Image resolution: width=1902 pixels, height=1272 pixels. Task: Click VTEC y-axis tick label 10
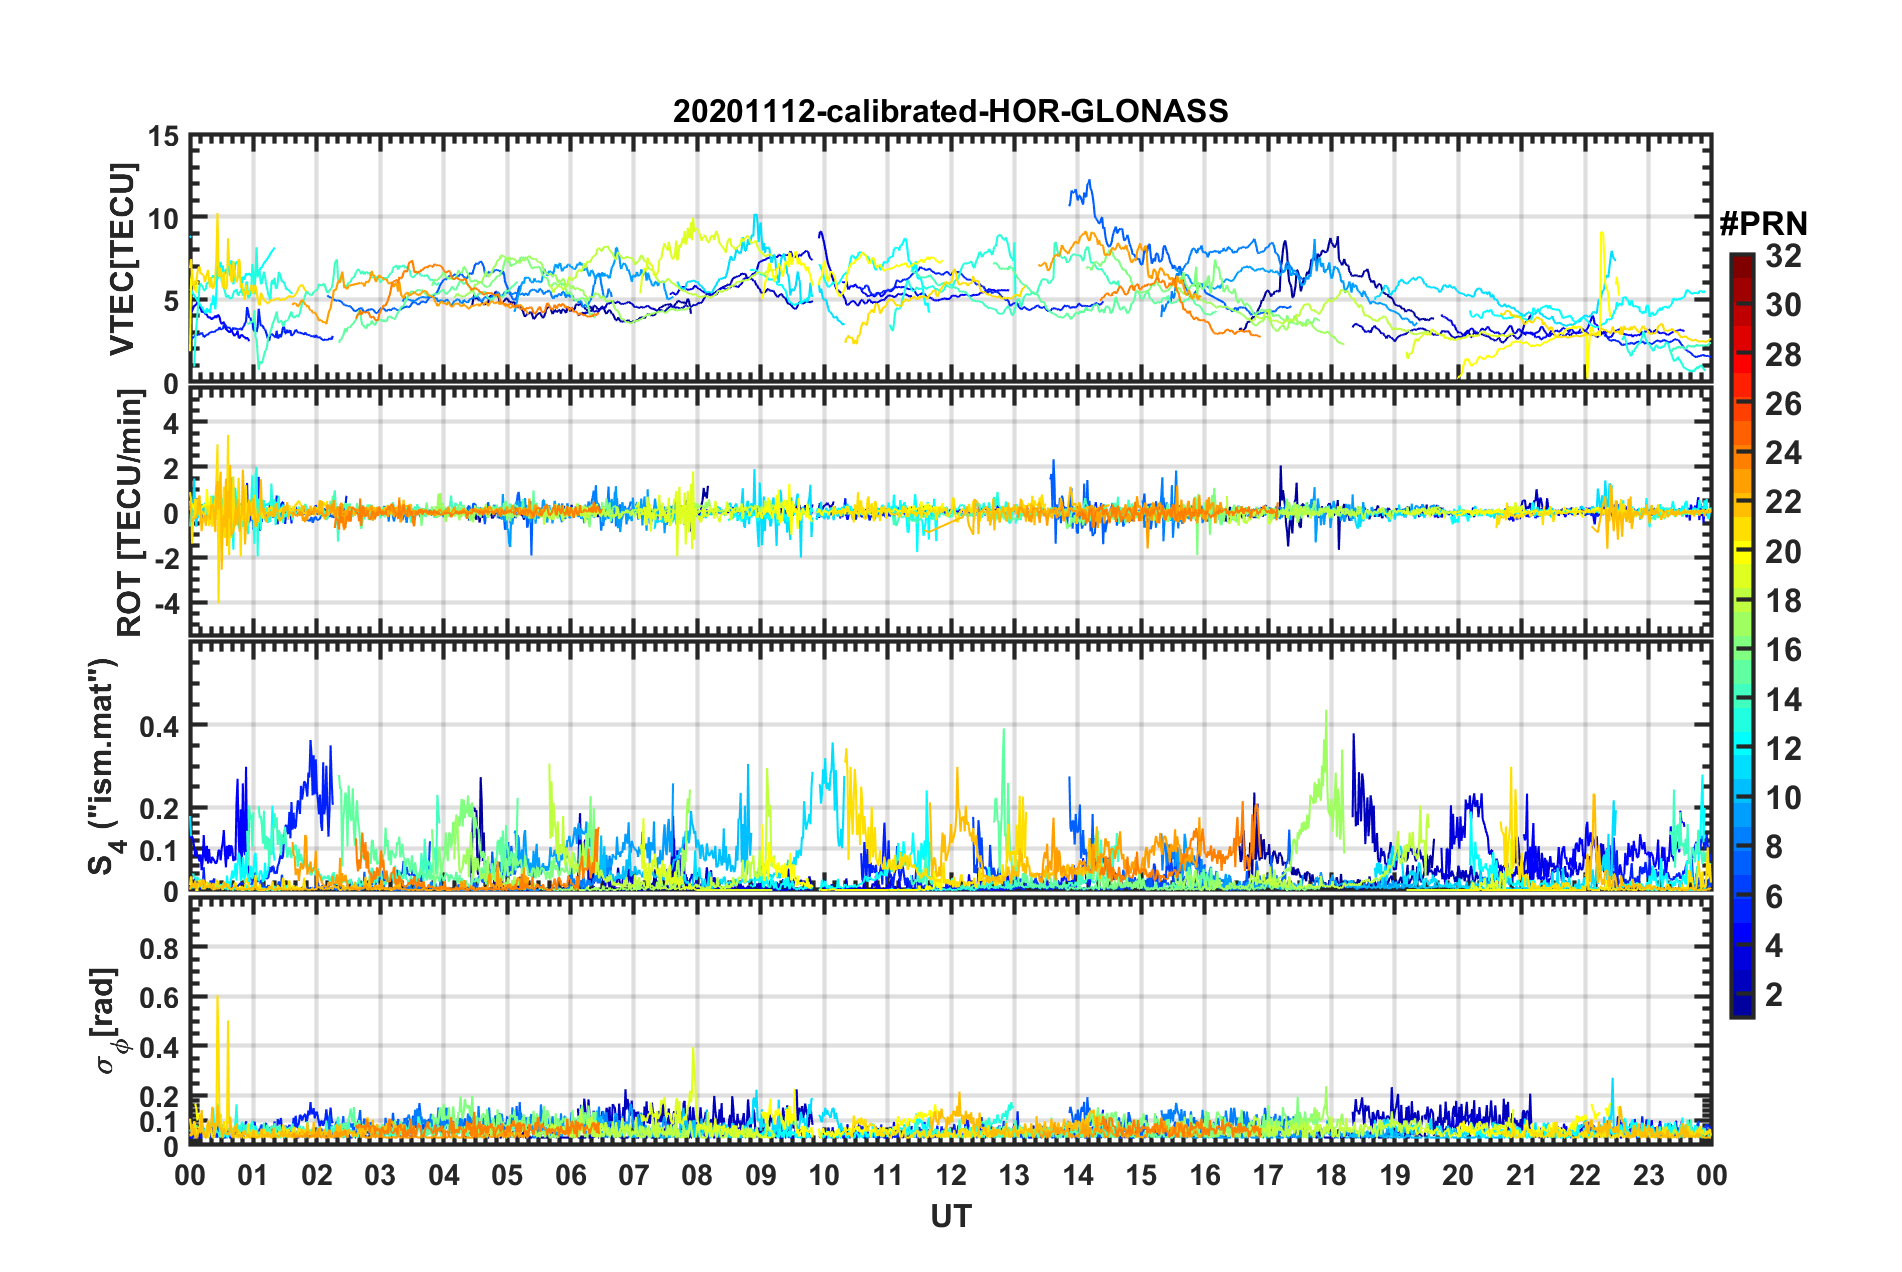[163, 219]
